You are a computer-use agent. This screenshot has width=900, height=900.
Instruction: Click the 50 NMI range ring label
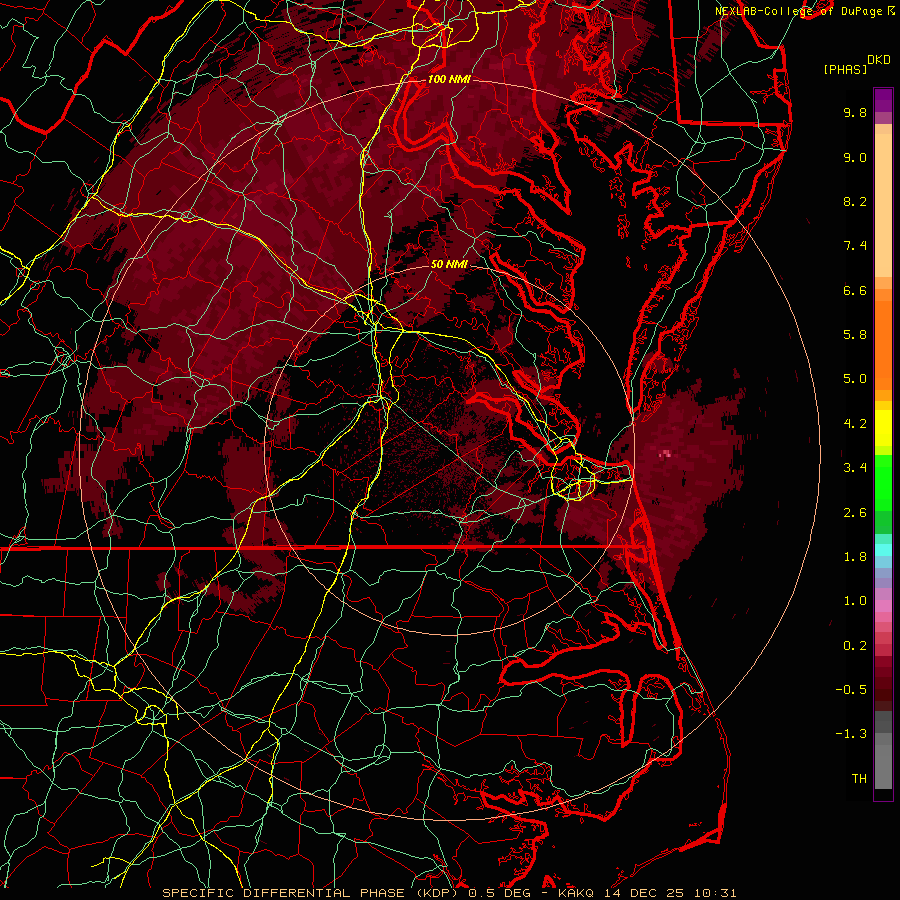point(449,264)
